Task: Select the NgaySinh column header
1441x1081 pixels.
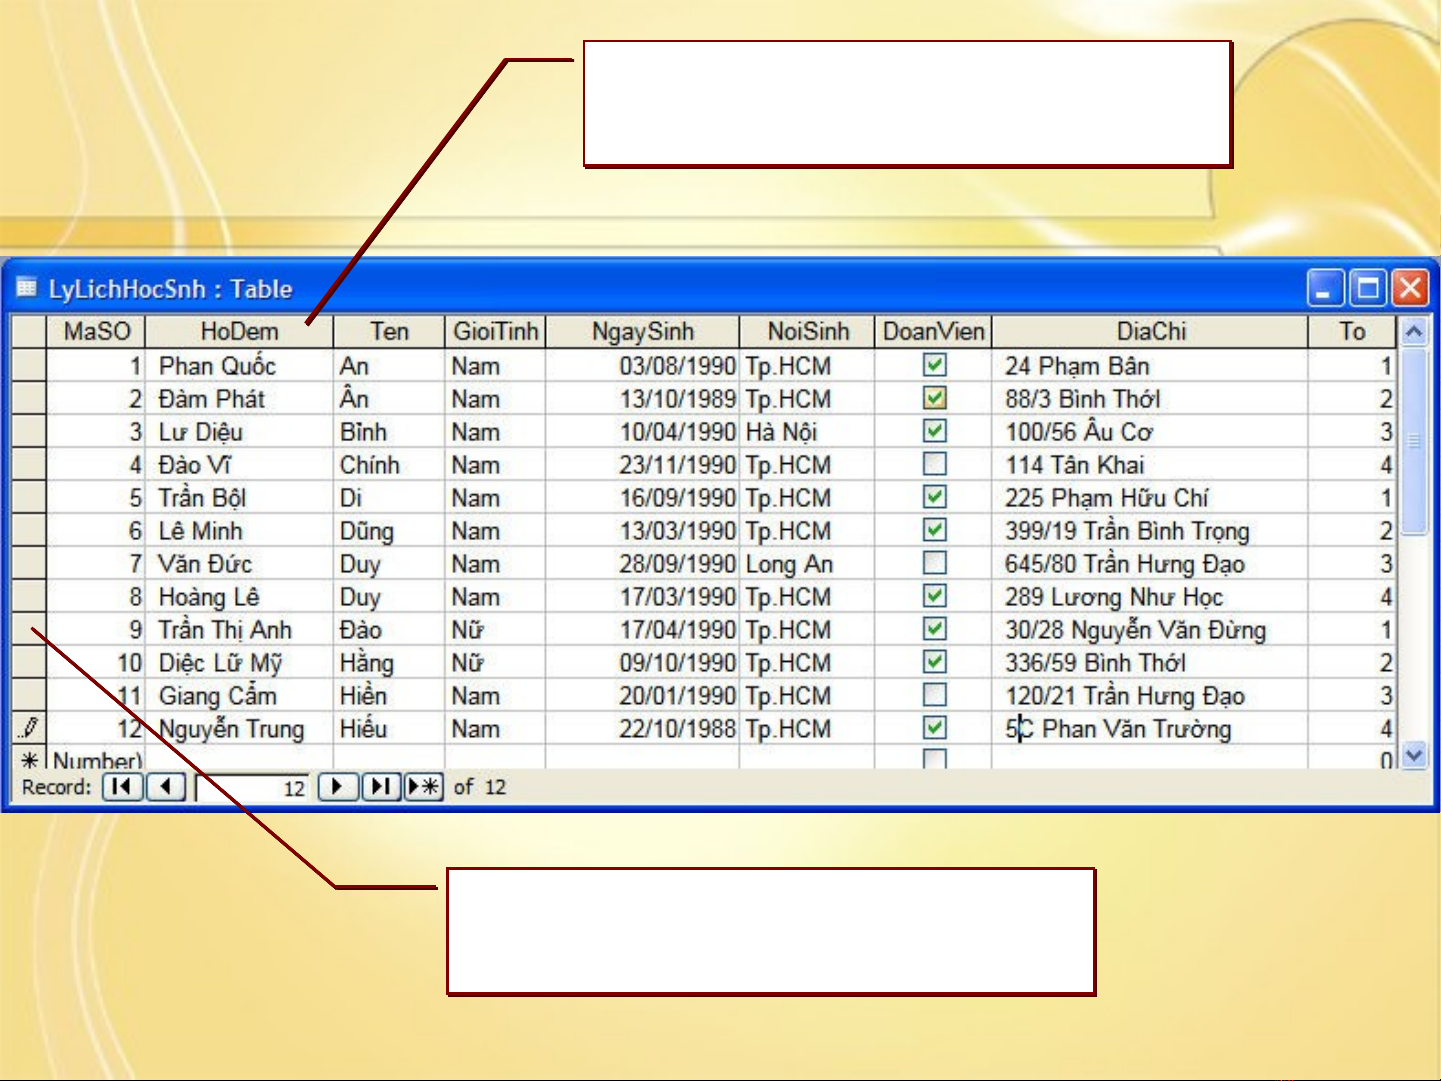Action: tap(642, 331)
